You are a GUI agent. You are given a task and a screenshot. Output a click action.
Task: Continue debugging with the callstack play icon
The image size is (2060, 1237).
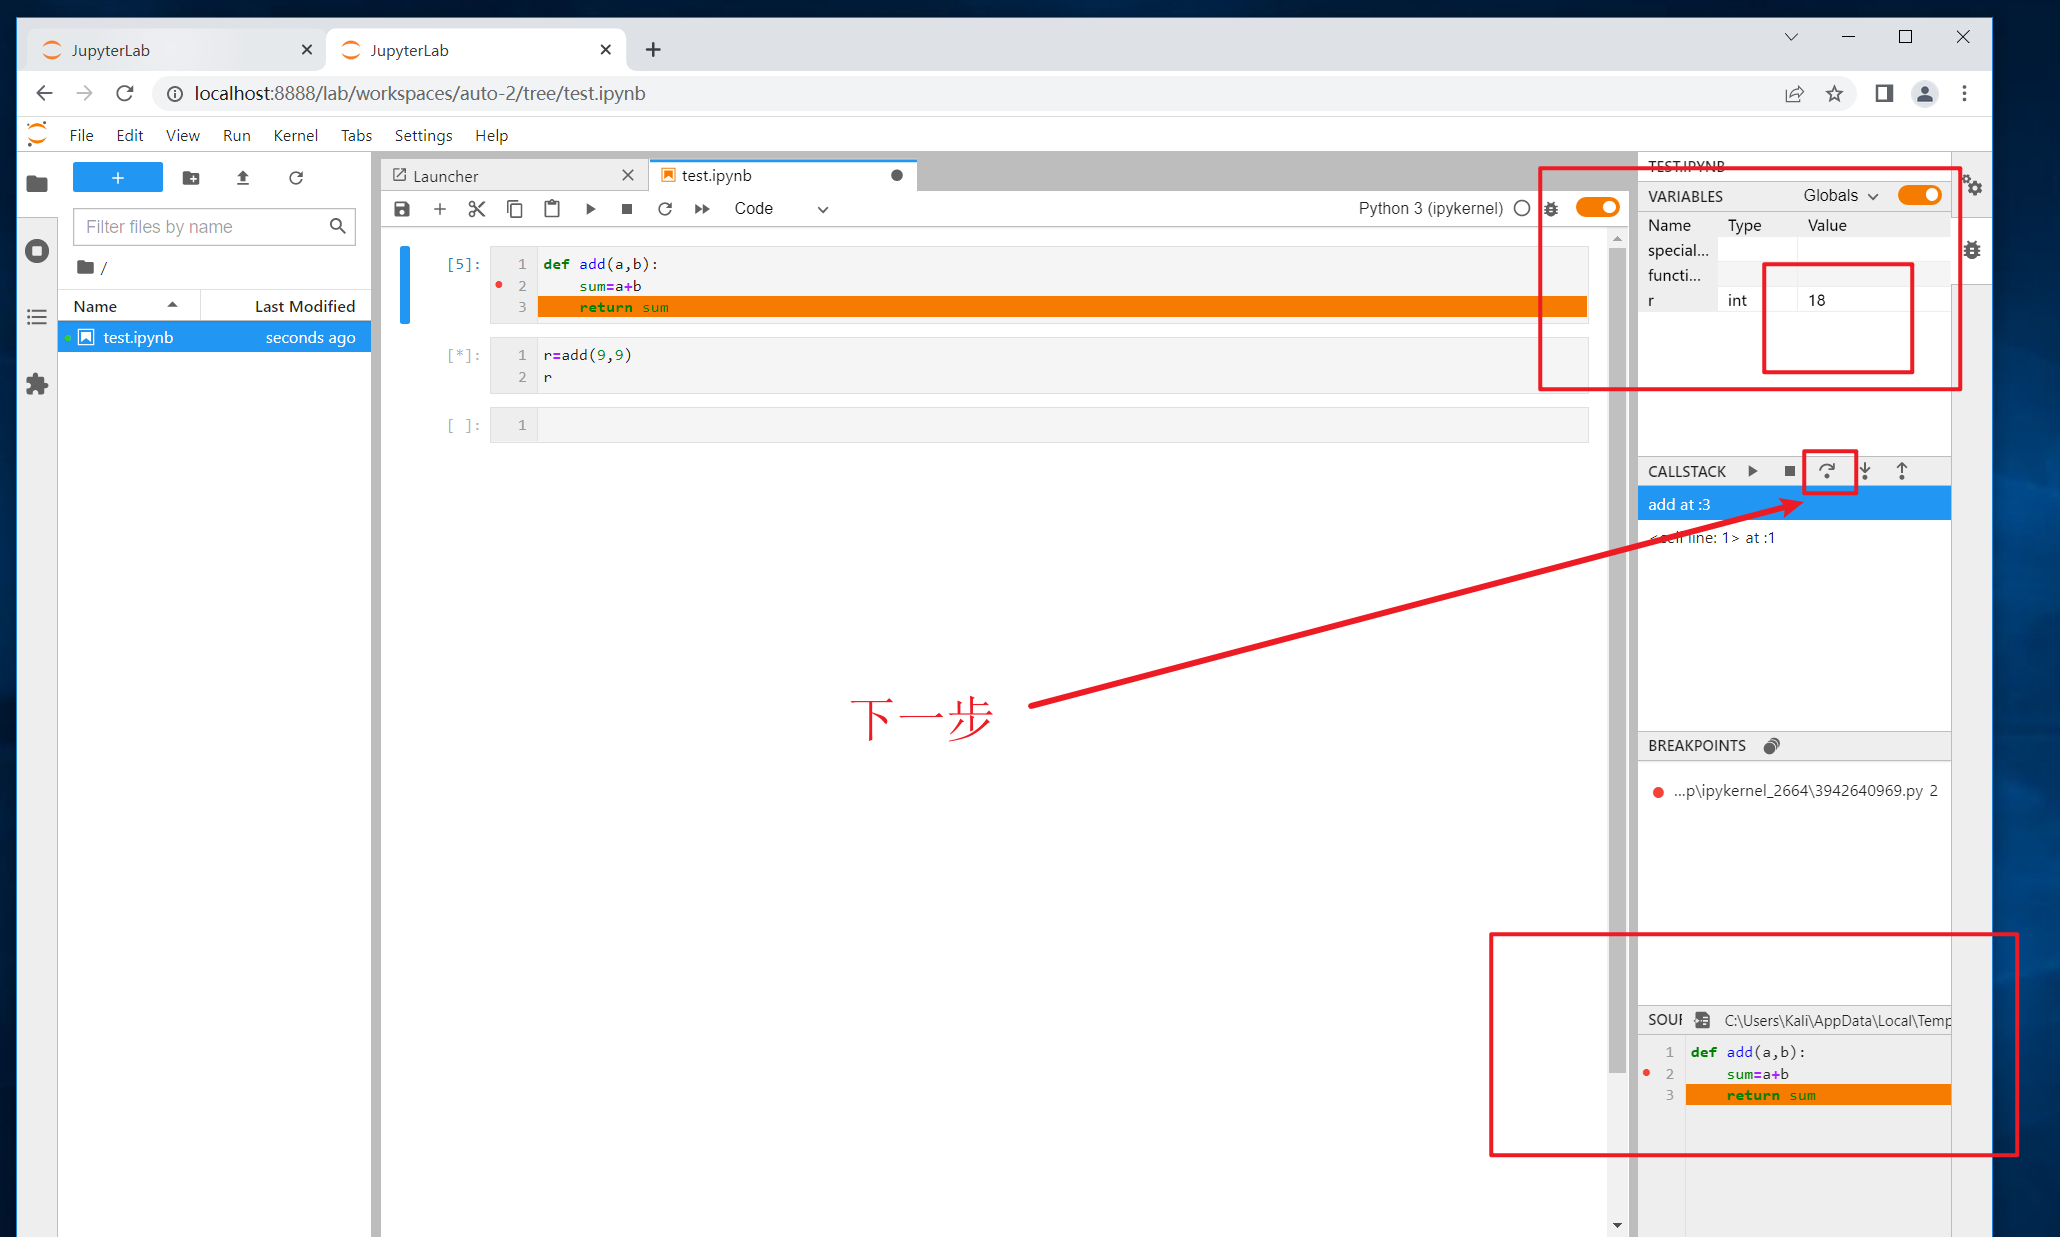click(x=1752, y=471)
